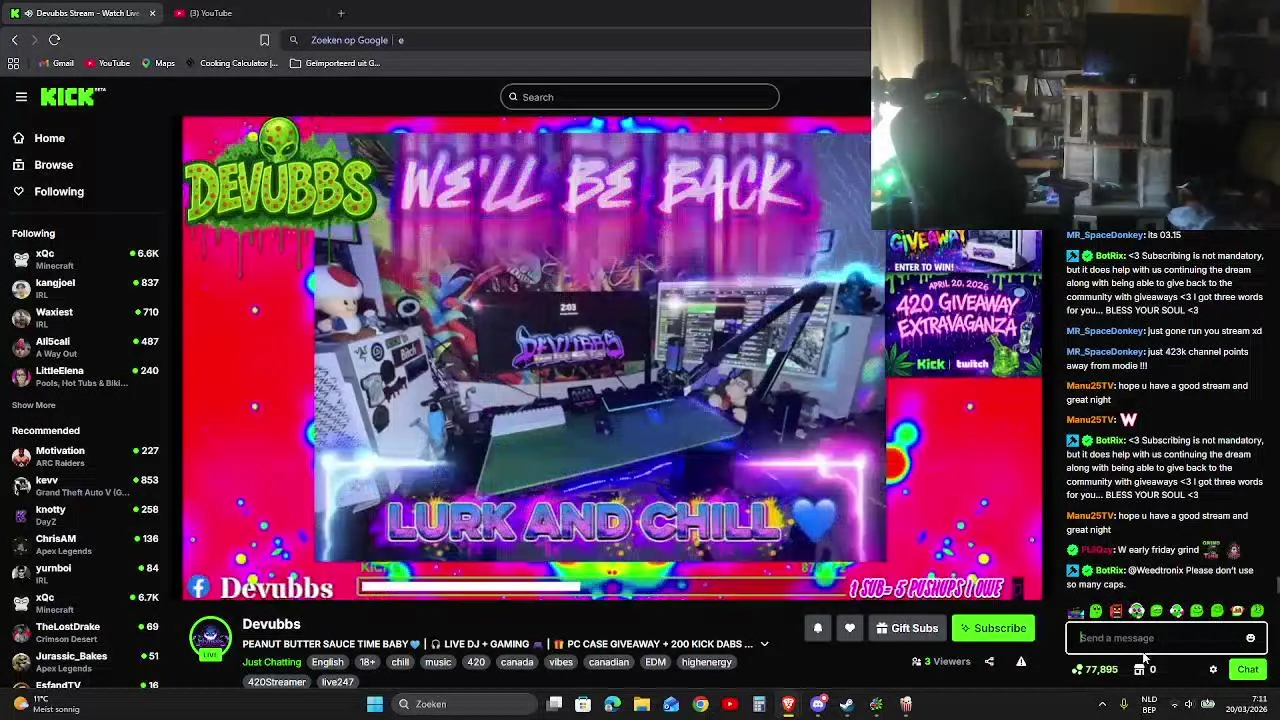Viewport: 1280px width, 720px height.
Task: Click the 3 Viewers count
Action: (941, 661)
